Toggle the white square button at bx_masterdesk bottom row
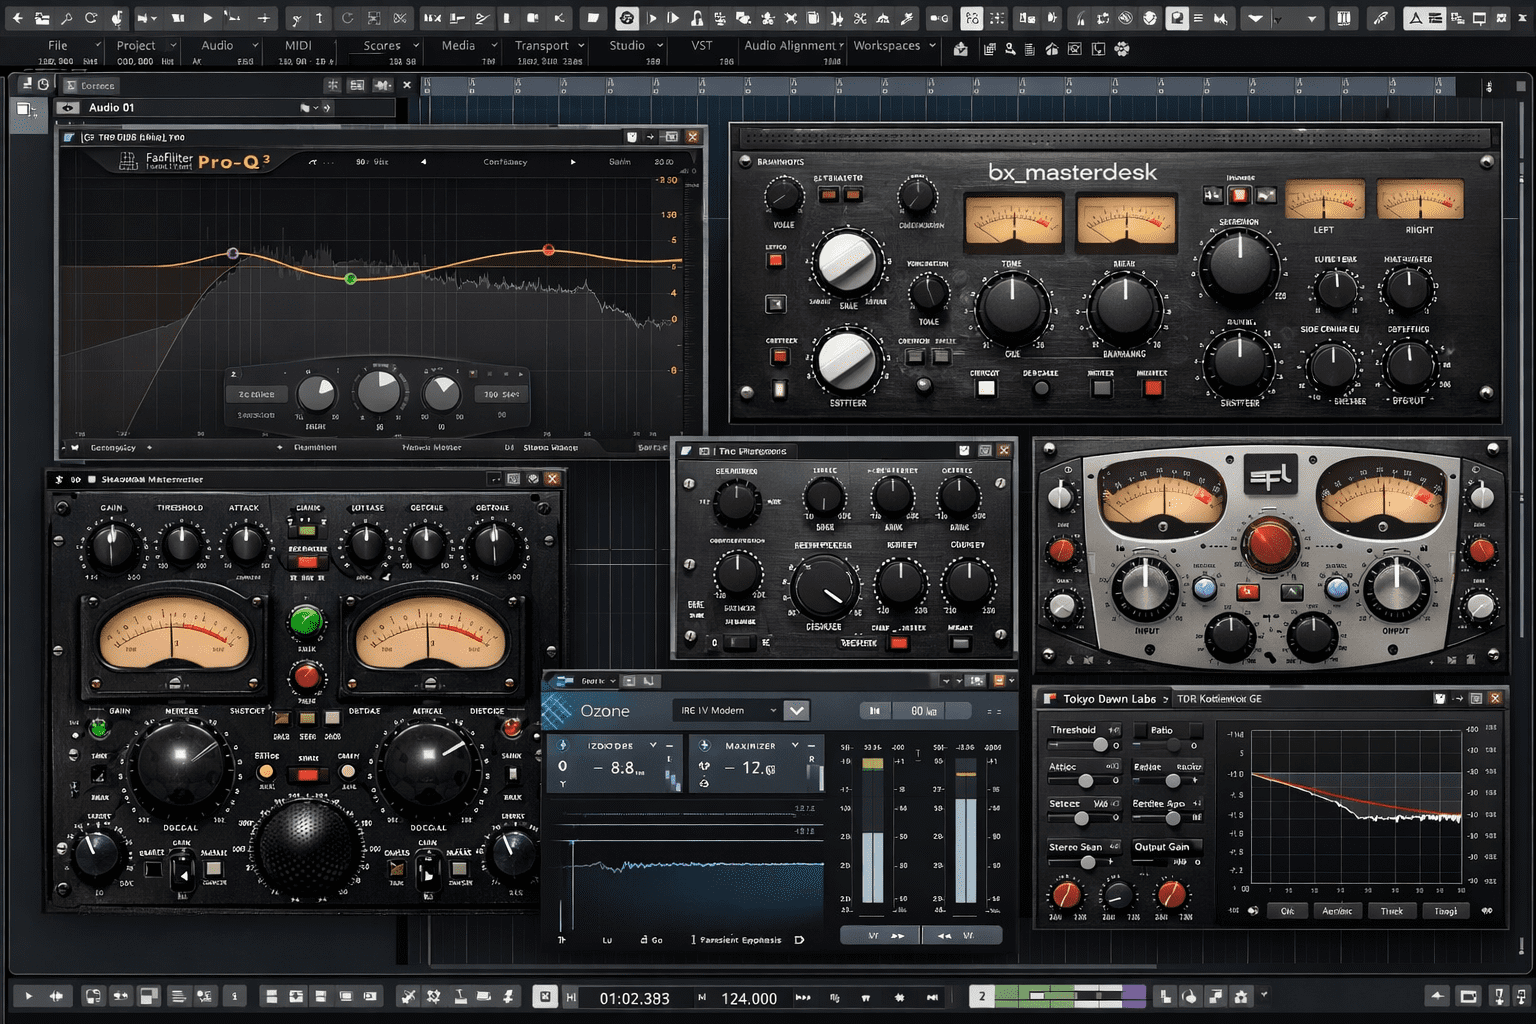 [x=986, y=388]
